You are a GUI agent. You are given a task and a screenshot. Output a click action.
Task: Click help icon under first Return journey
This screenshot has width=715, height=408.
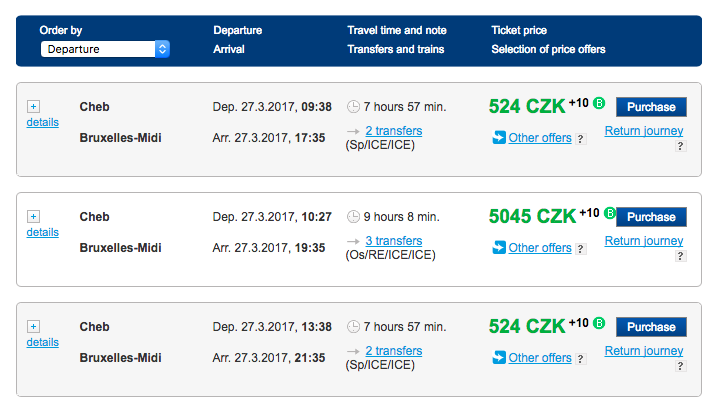point(680,146)
